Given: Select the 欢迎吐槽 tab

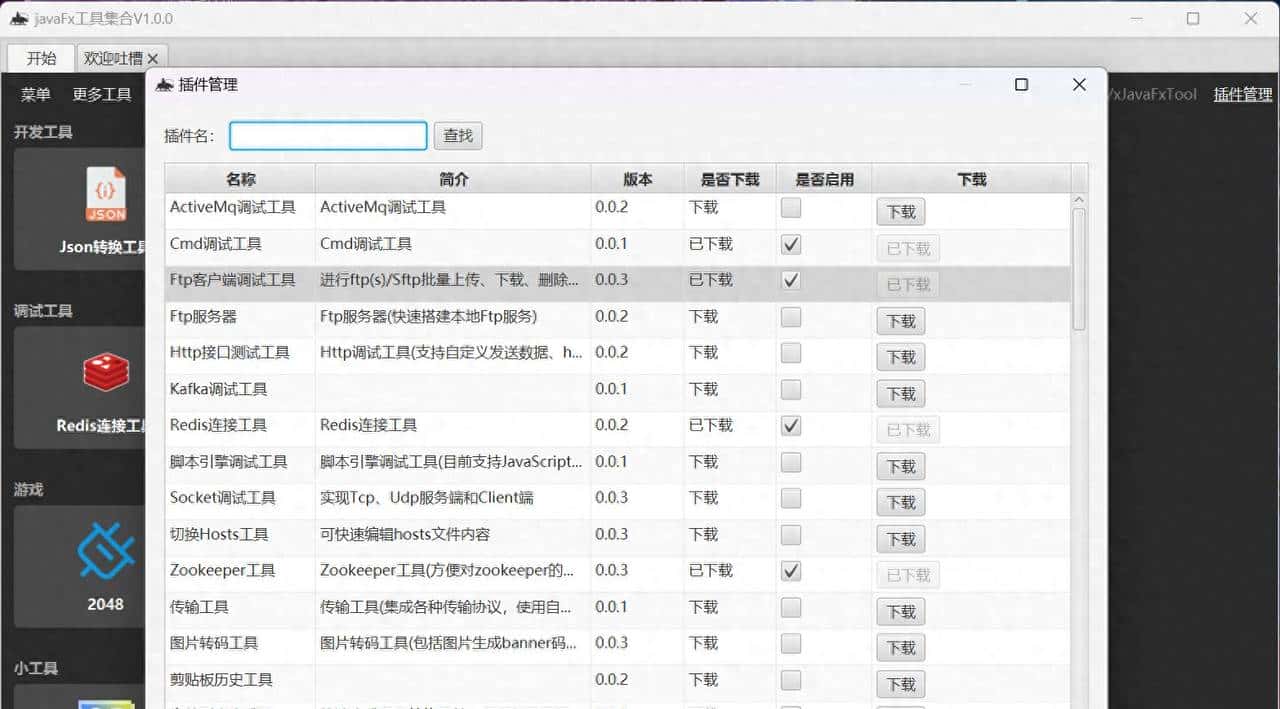Looking at the screenshot, I should tap(113, 57).
